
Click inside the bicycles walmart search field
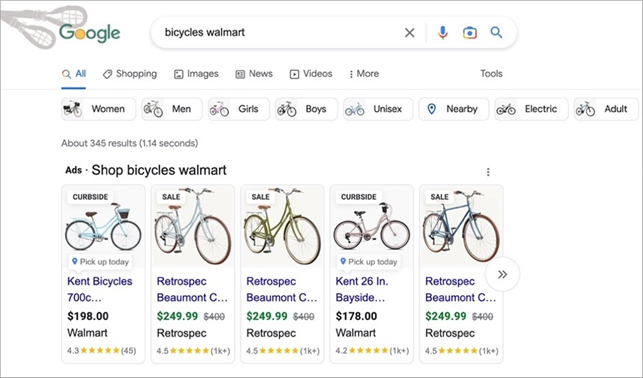[279, 32]
